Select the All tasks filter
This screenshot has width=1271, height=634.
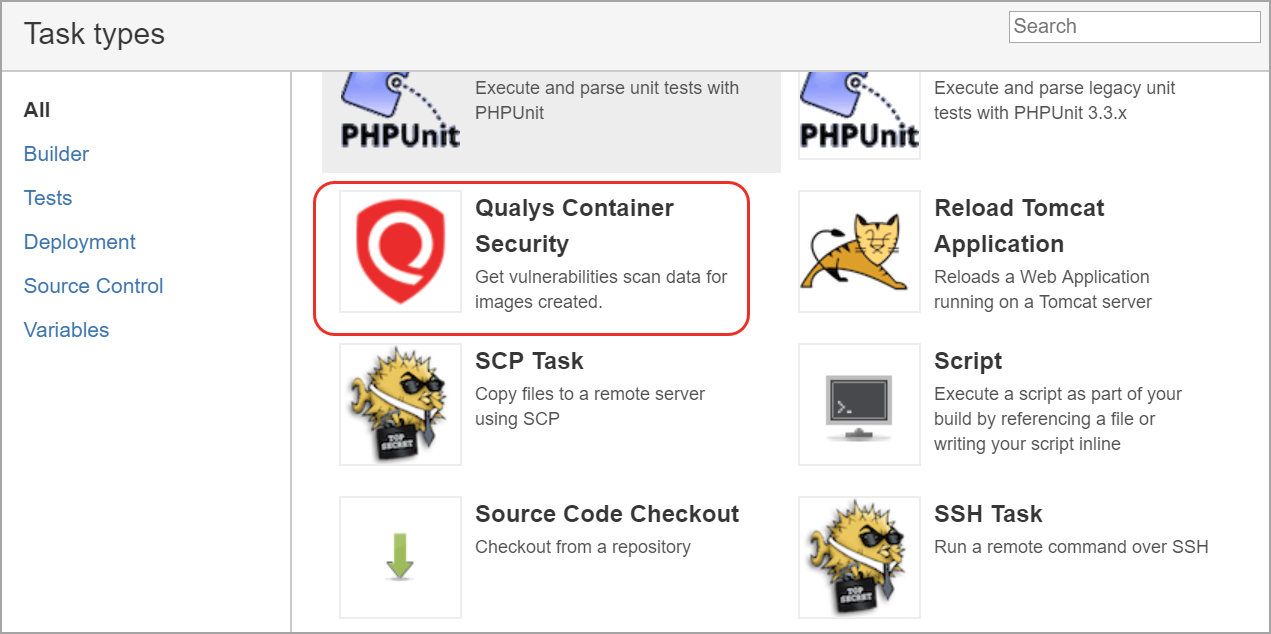(36, 110)
